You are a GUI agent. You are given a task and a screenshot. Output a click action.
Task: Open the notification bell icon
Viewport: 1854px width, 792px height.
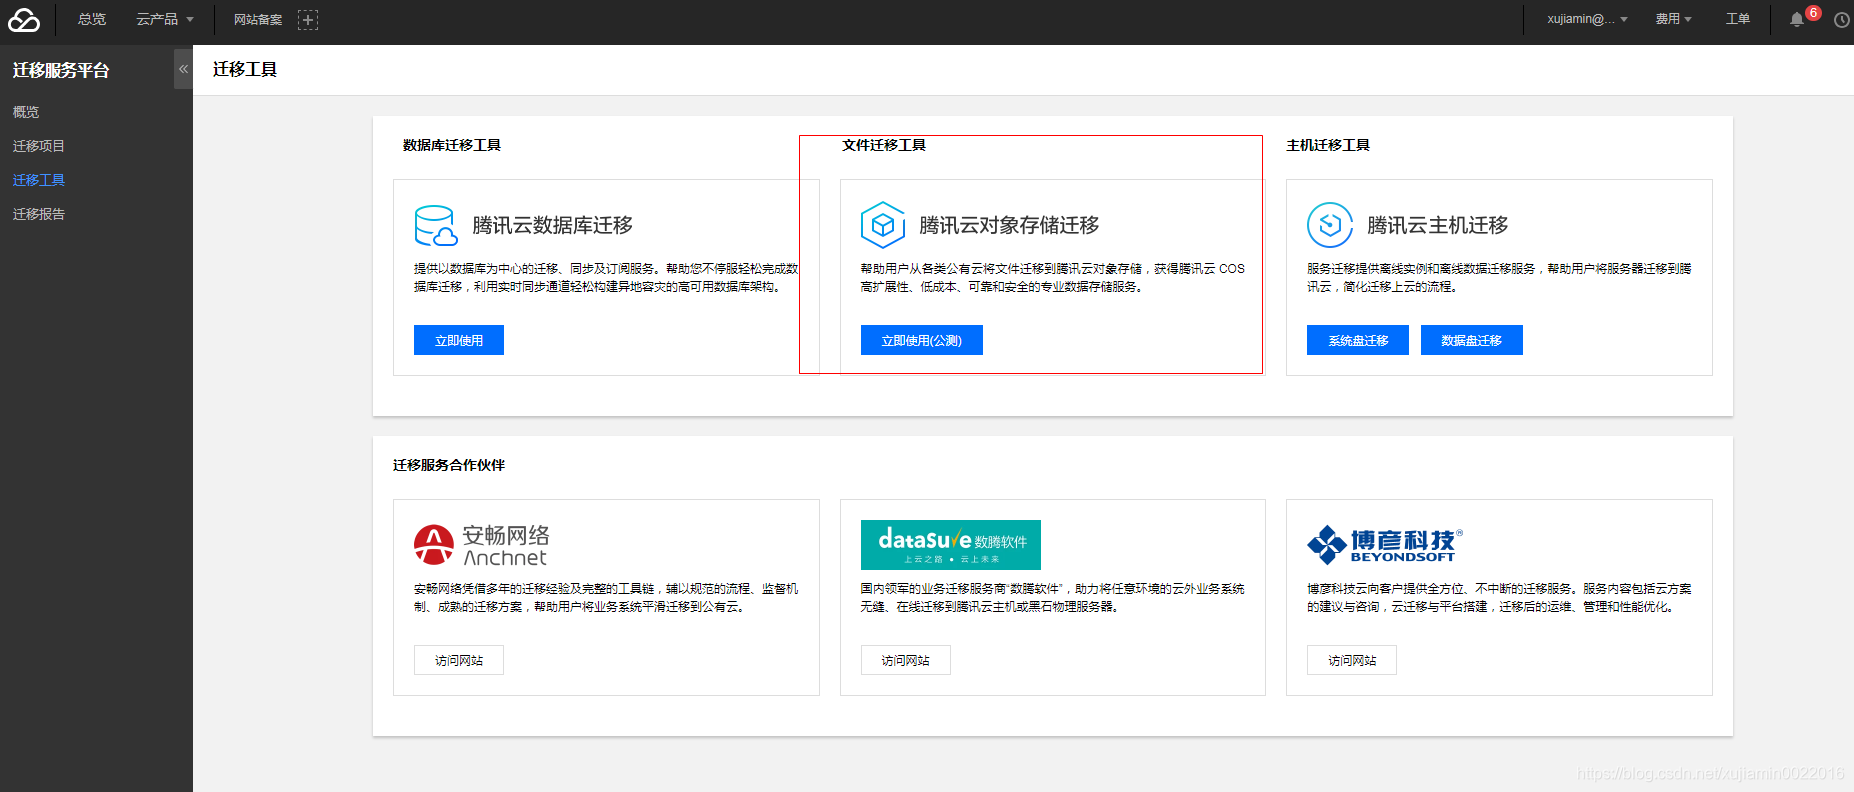pyautogui.click(x=1797, y=20)
